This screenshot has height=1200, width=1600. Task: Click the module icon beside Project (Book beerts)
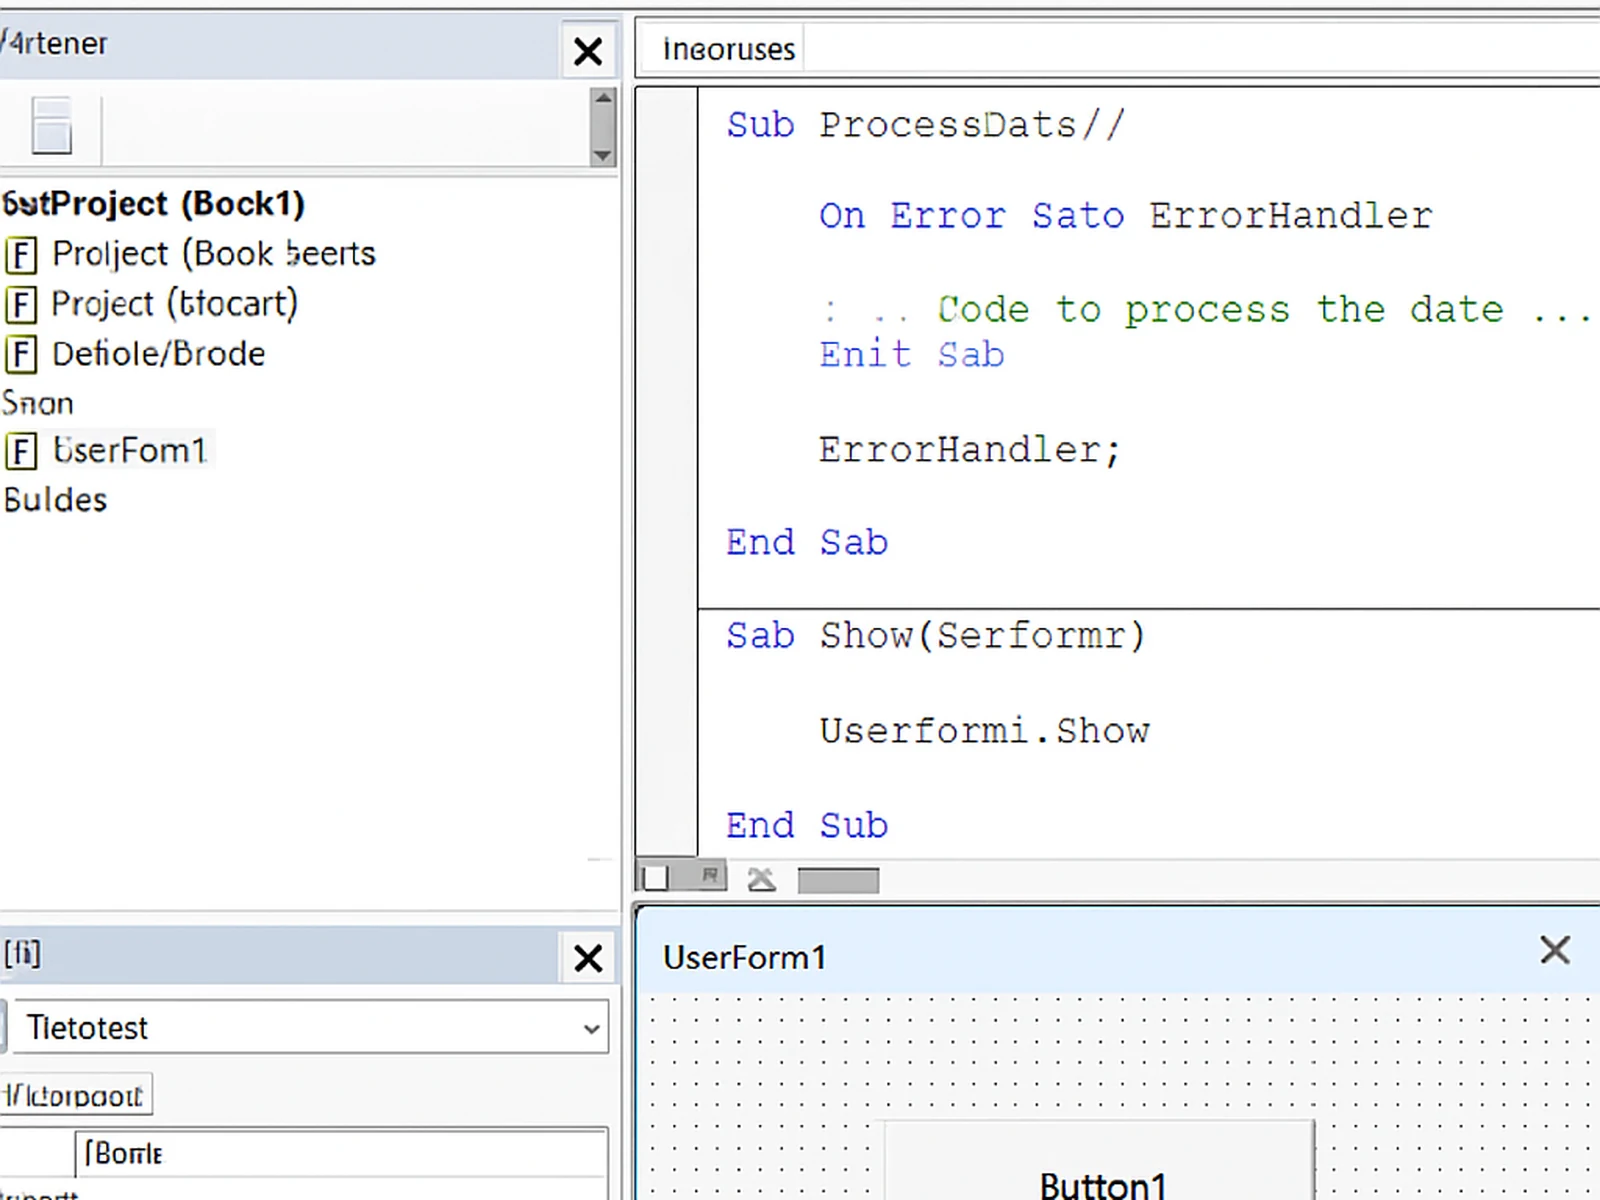tap(20, 255)
